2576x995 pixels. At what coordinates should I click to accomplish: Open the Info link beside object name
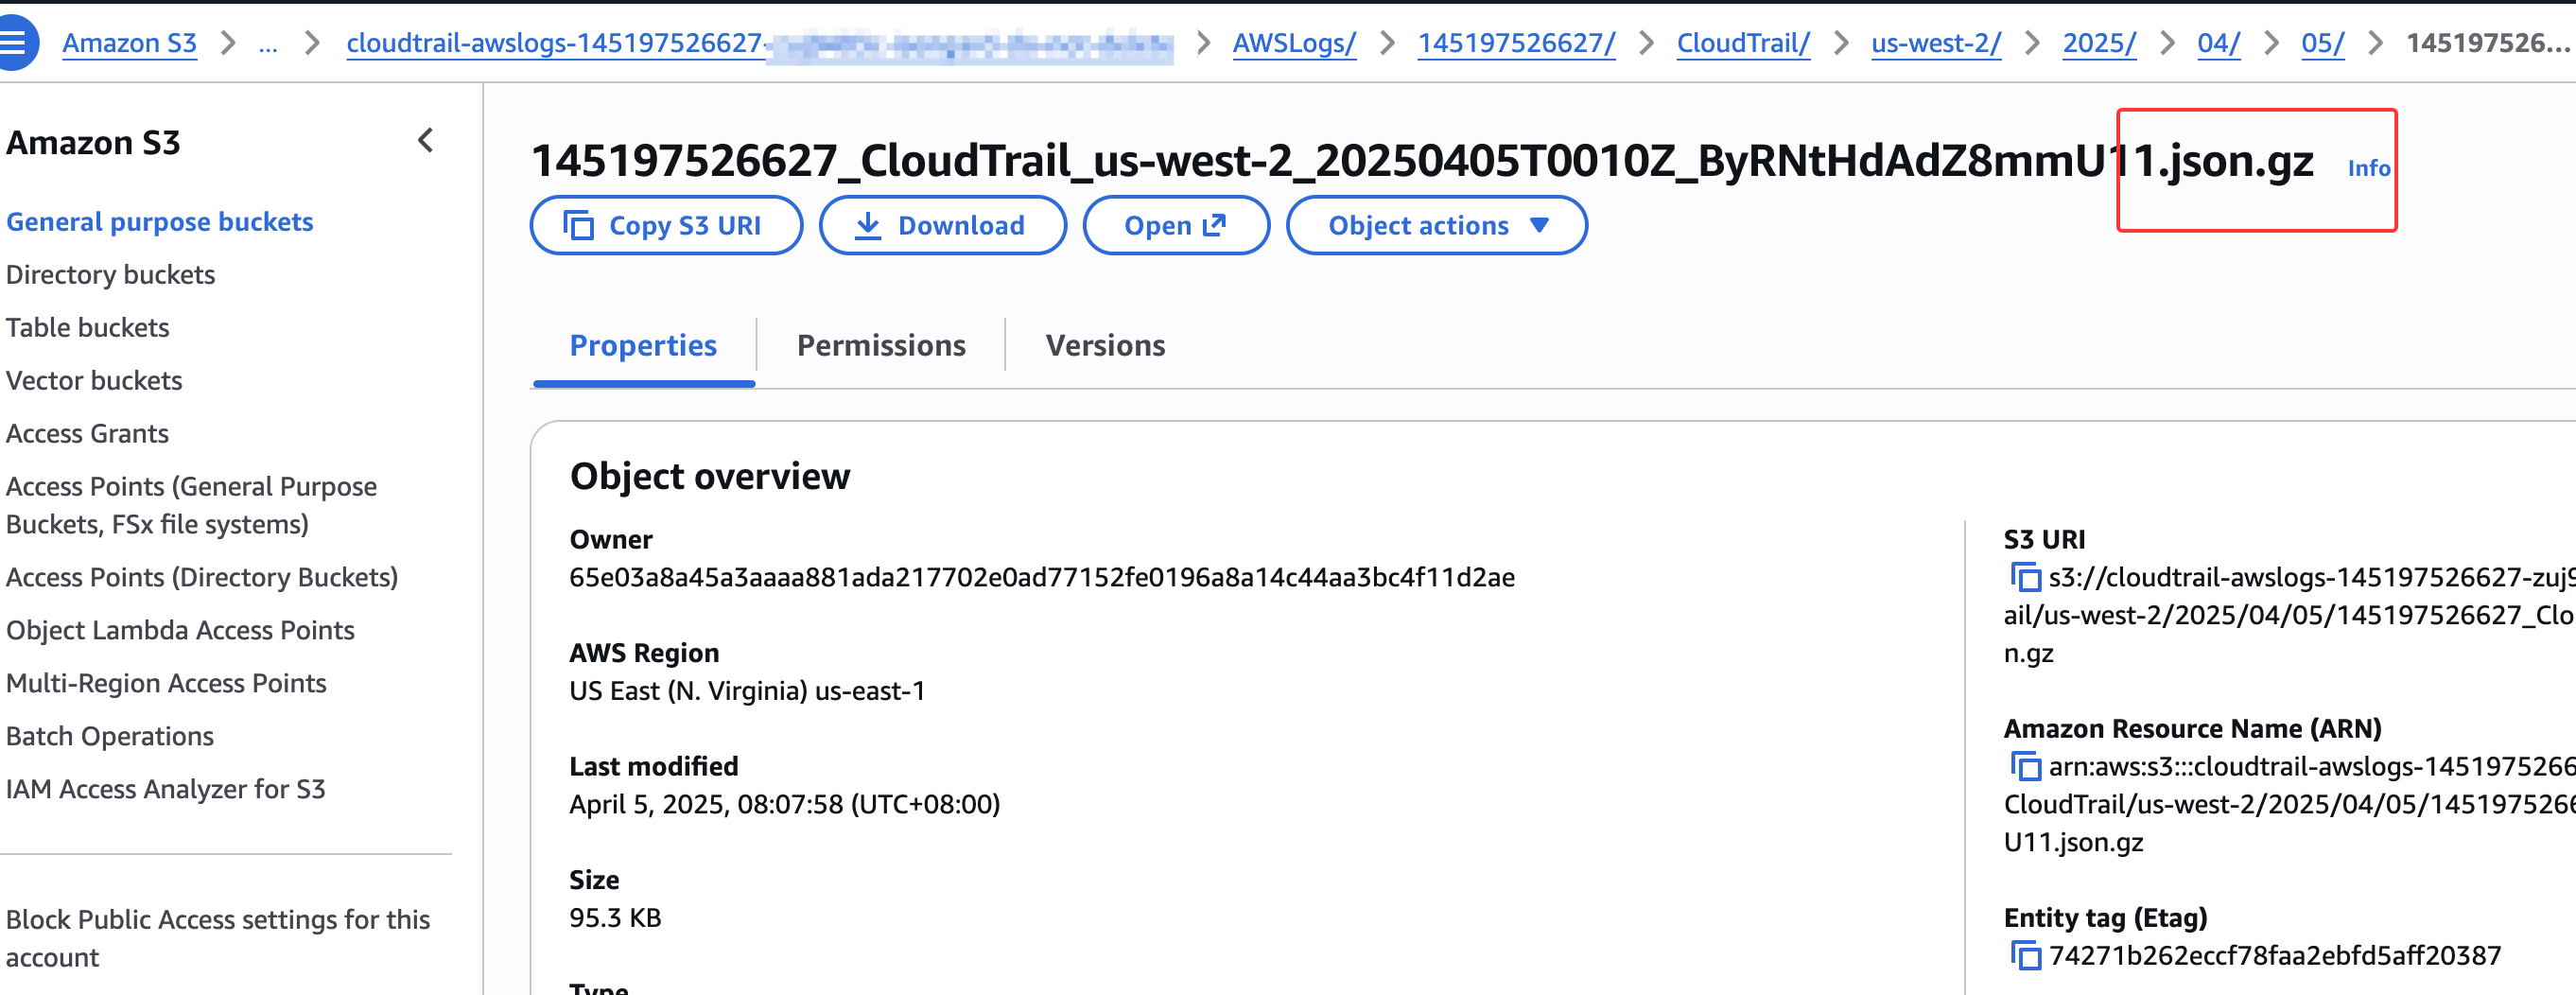(x=2368, y=168)
